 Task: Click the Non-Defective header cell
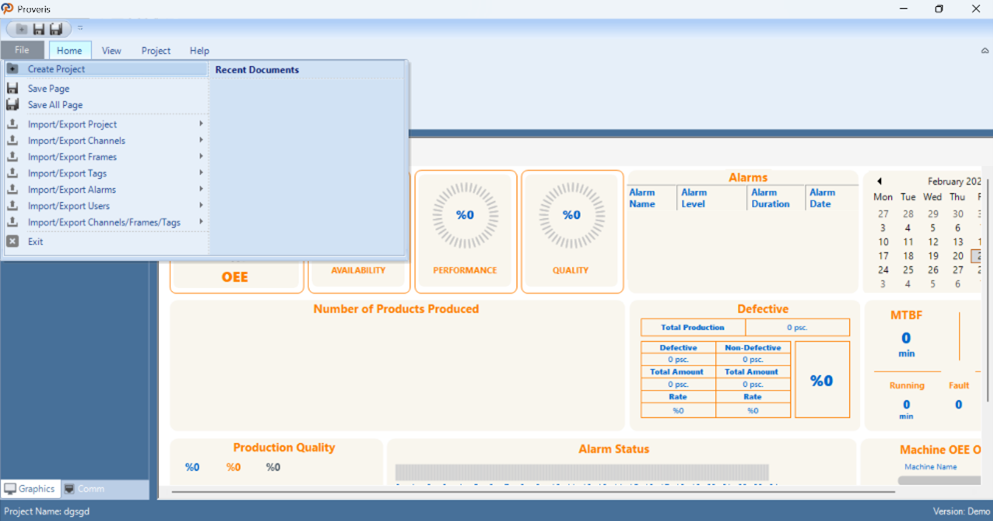752,348
